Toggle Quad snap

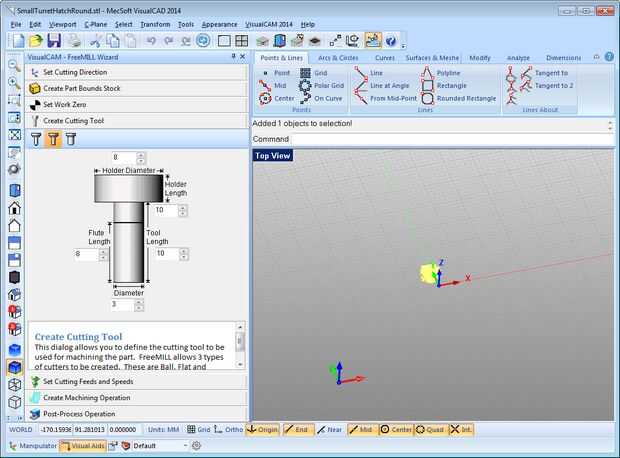pyautogui.click(x=430, y=430)
